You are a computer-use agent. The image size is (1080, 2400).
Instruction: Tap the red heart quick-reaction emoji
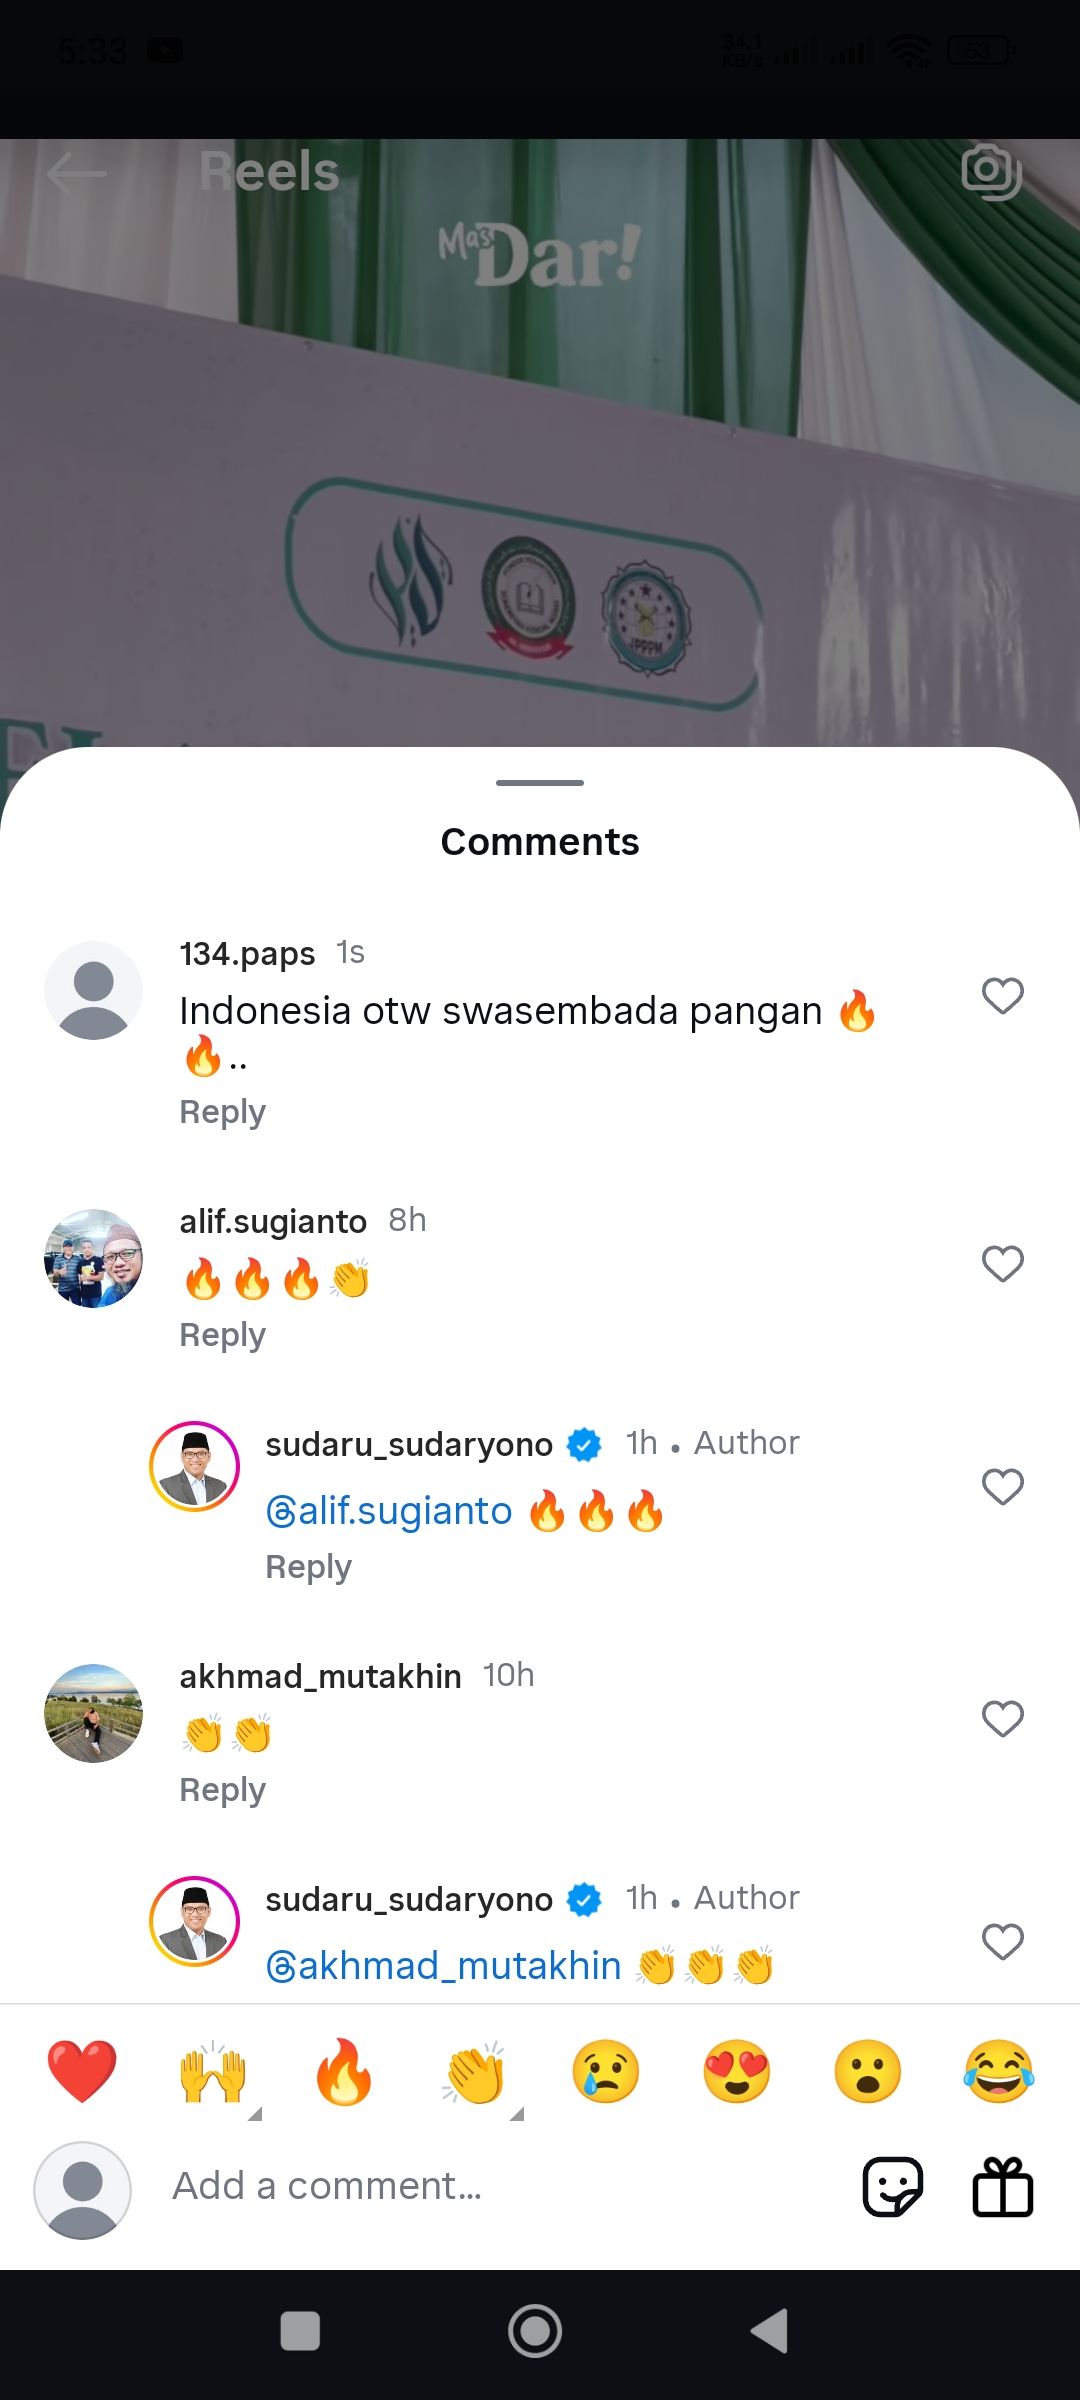coord(82,2071)
